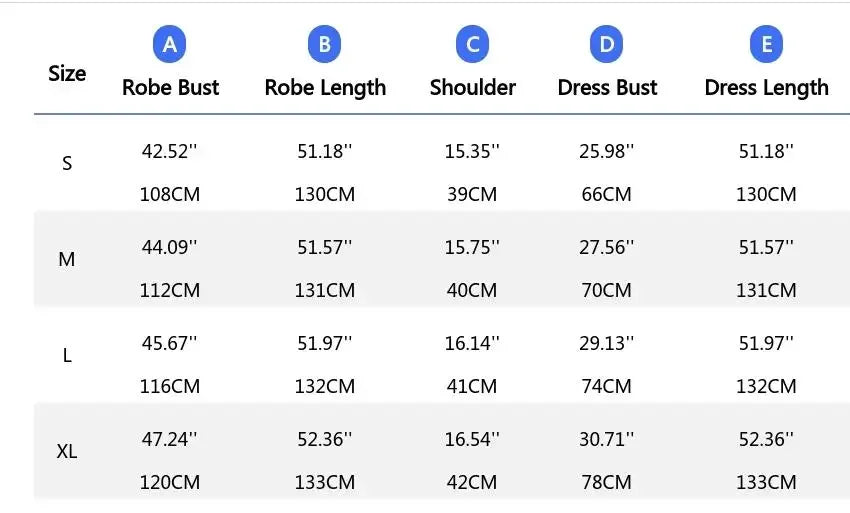Click the 40CM shoulder measurement
The height and width of the screenshot is (513, 850).
(472, 290)
